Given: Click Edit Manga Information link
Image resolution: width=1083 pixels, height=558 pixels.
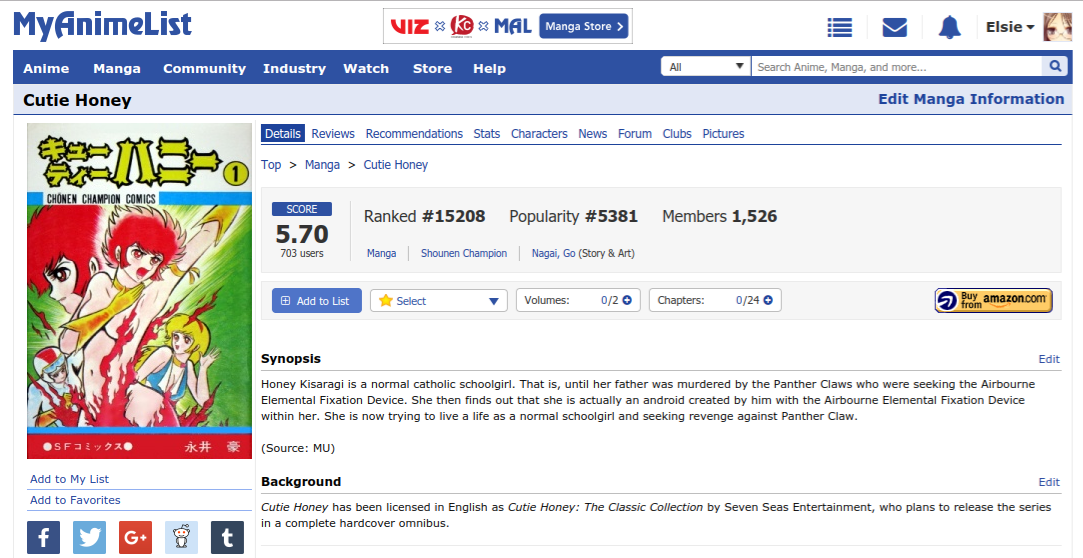Looking at the screenshot, I should [x=971, y=99].
